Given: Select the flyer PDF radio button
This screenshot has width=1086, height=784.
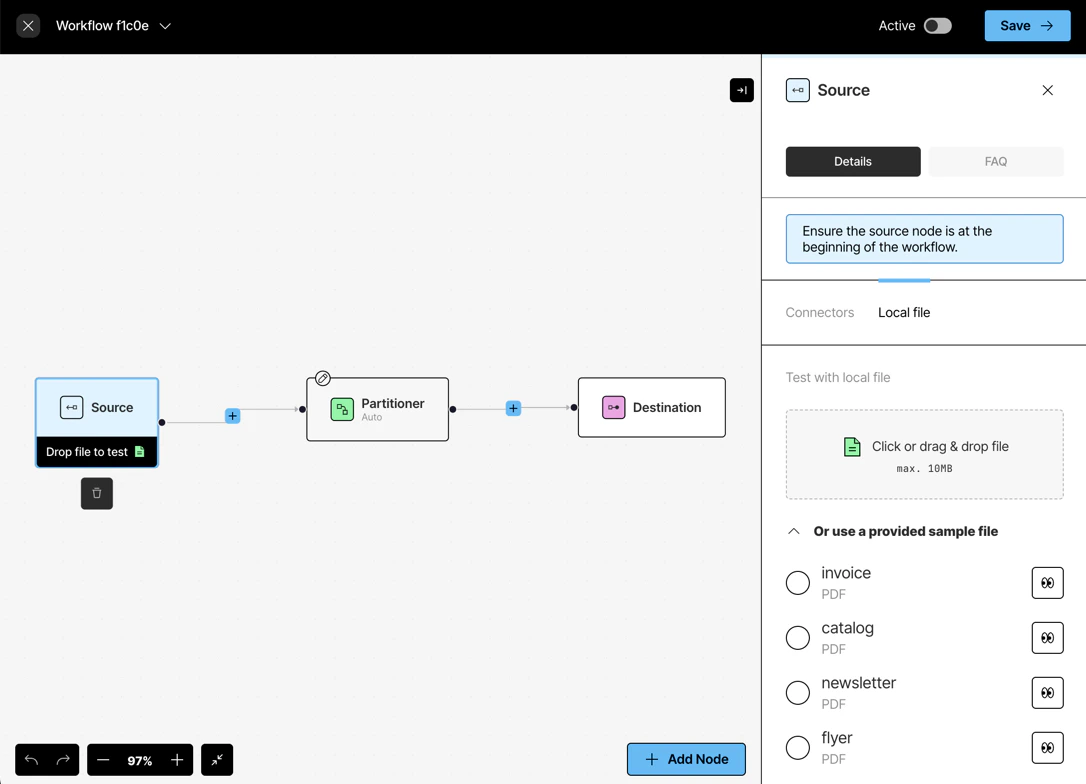Looking at the screenshot, I should 797,747.
